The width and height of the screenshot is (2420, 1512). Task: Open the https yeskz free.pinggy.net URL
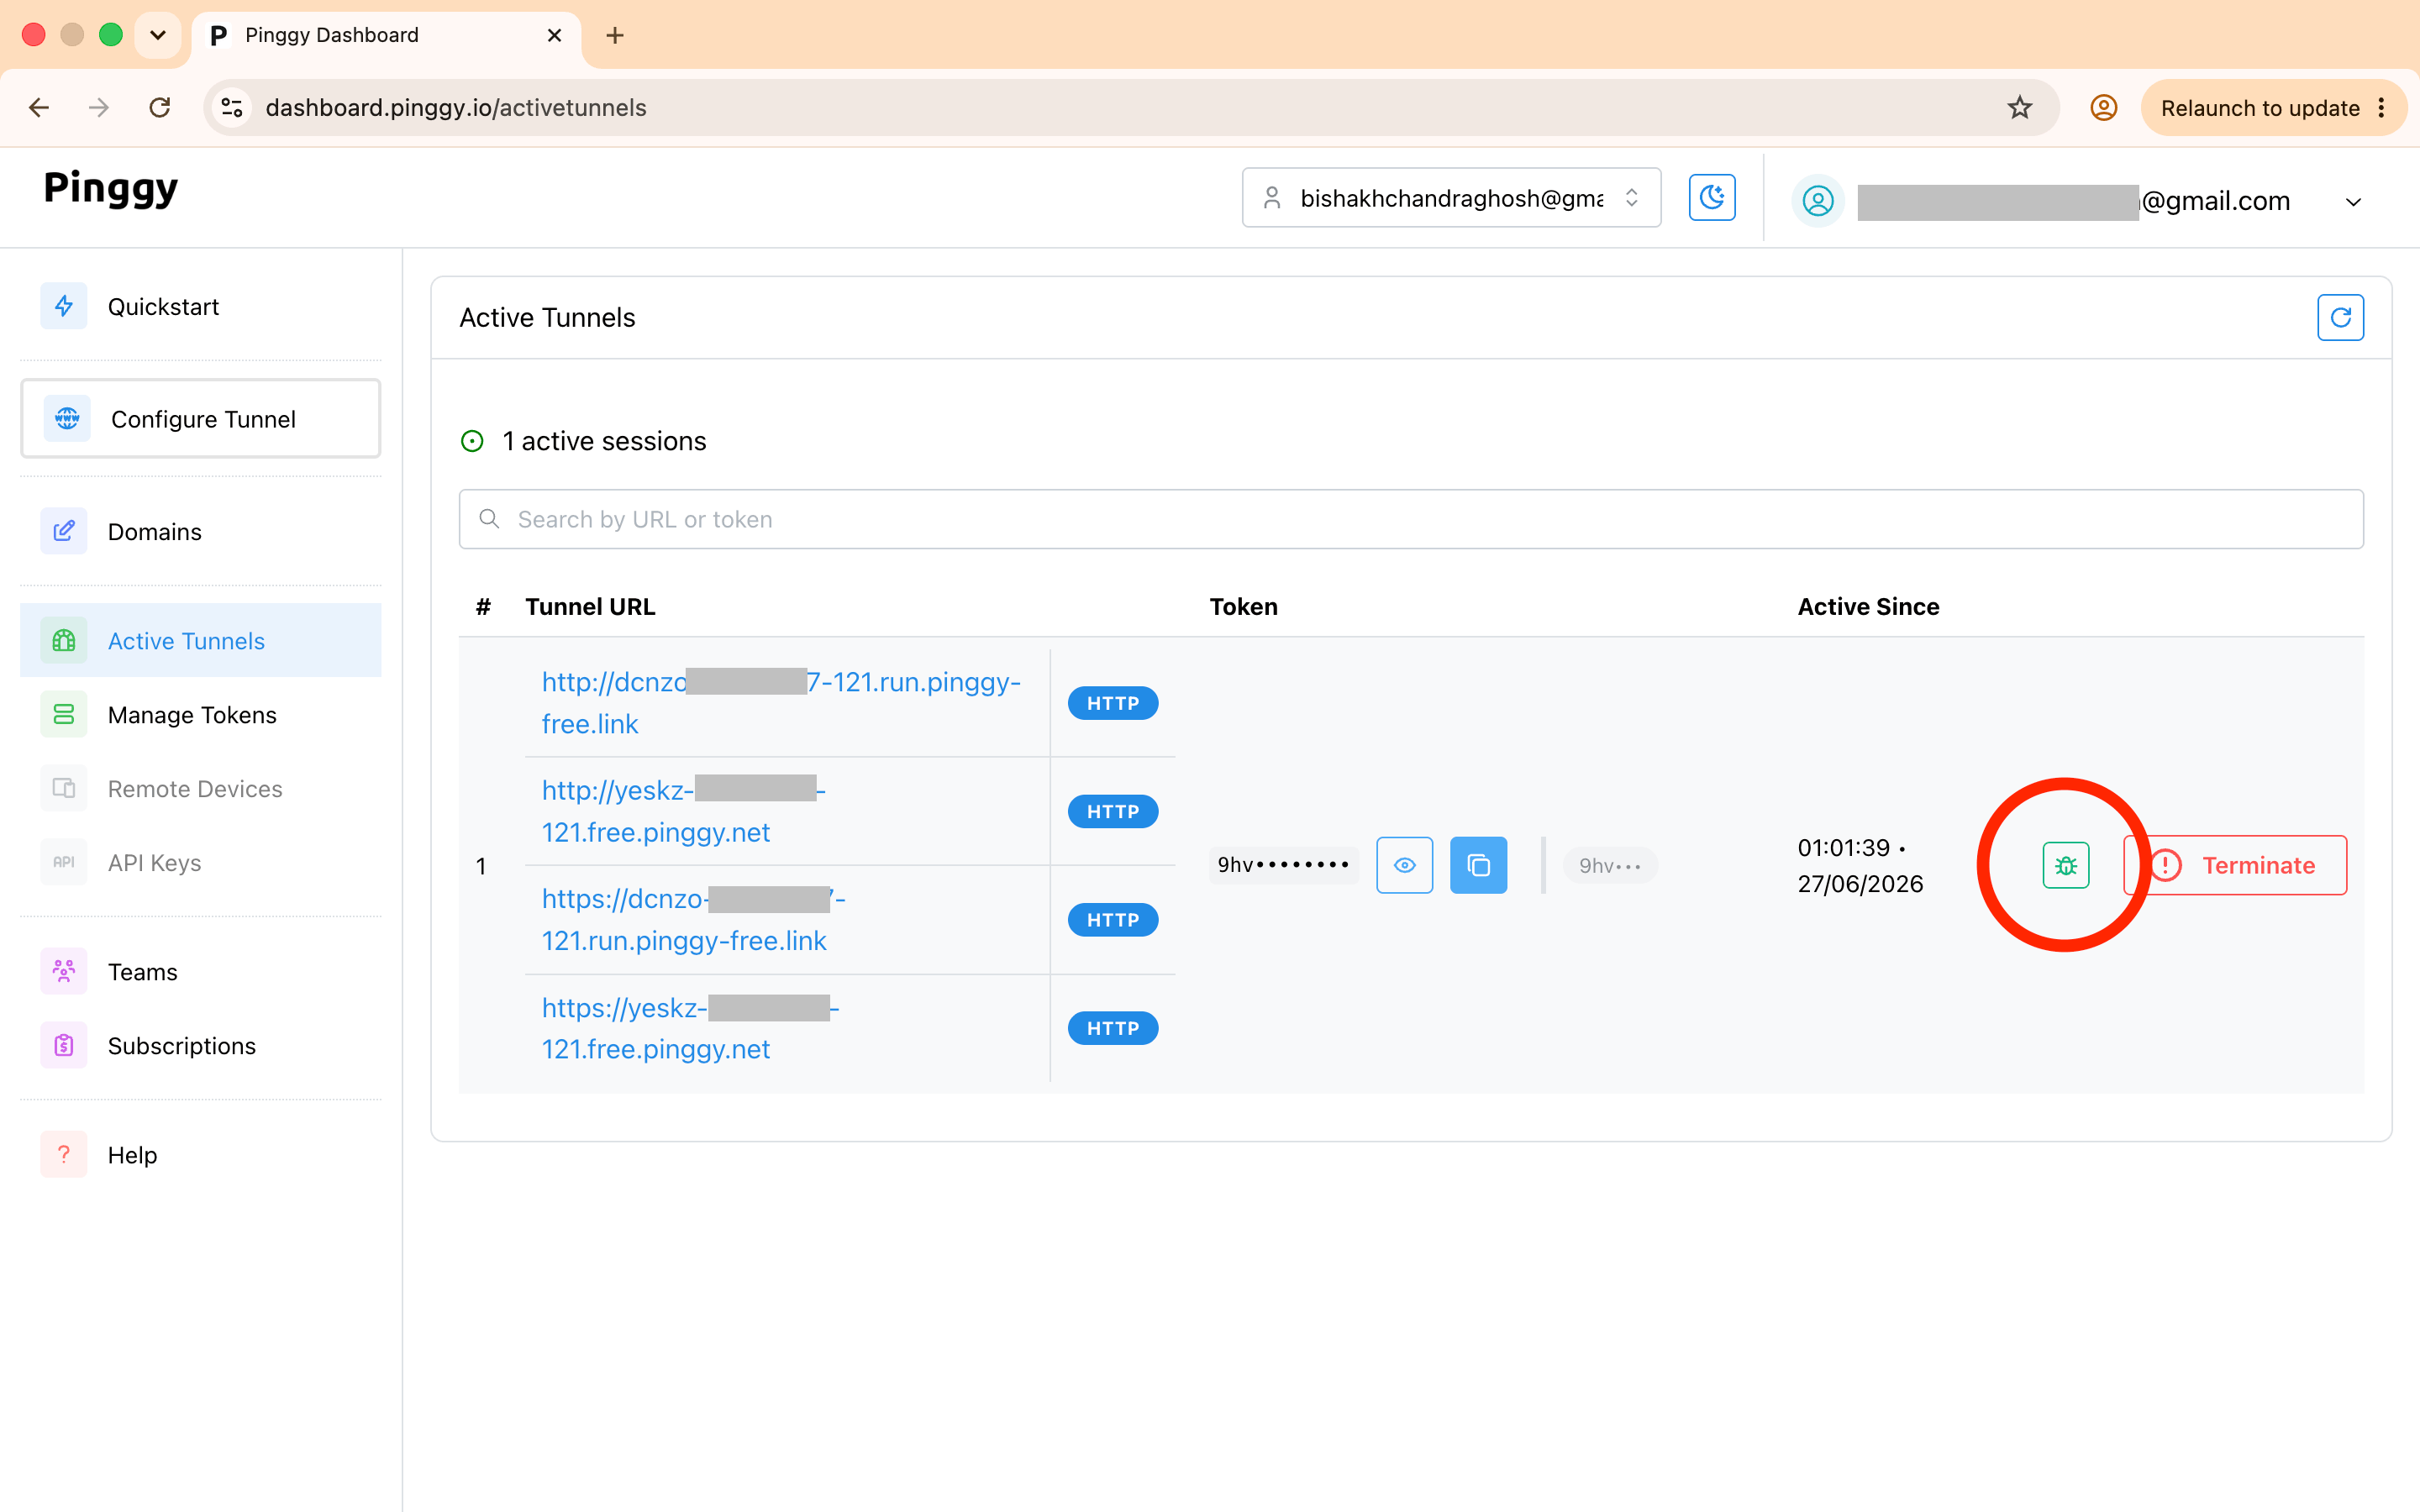[691, 1028]
